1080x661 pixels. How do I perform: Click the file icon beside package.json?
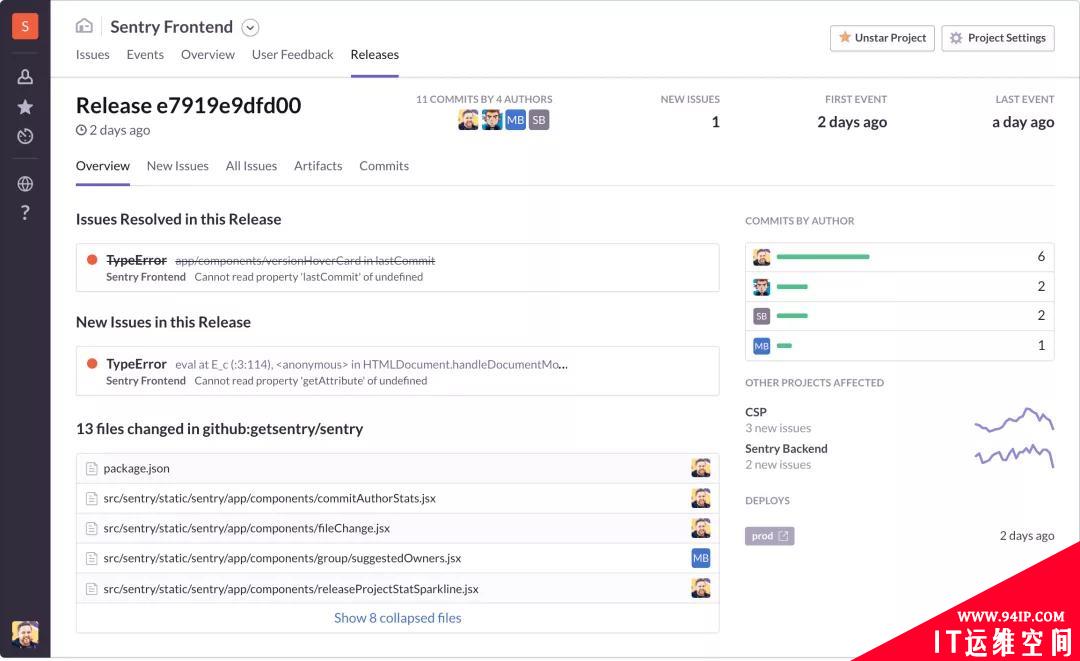click(x=91, y=469)
